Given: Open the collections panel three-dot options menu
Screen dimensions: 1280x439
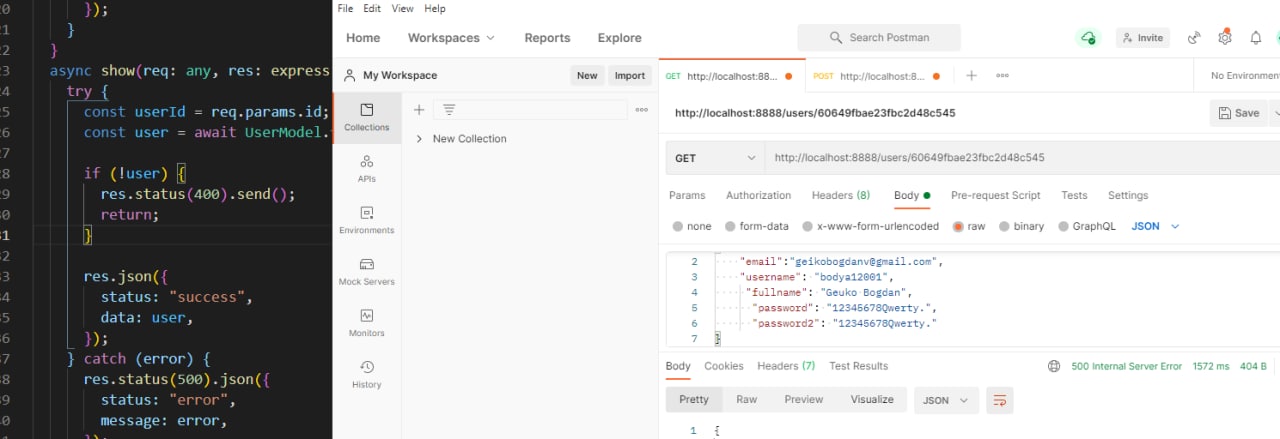Looking at the screenshot, I should [642, 110].
